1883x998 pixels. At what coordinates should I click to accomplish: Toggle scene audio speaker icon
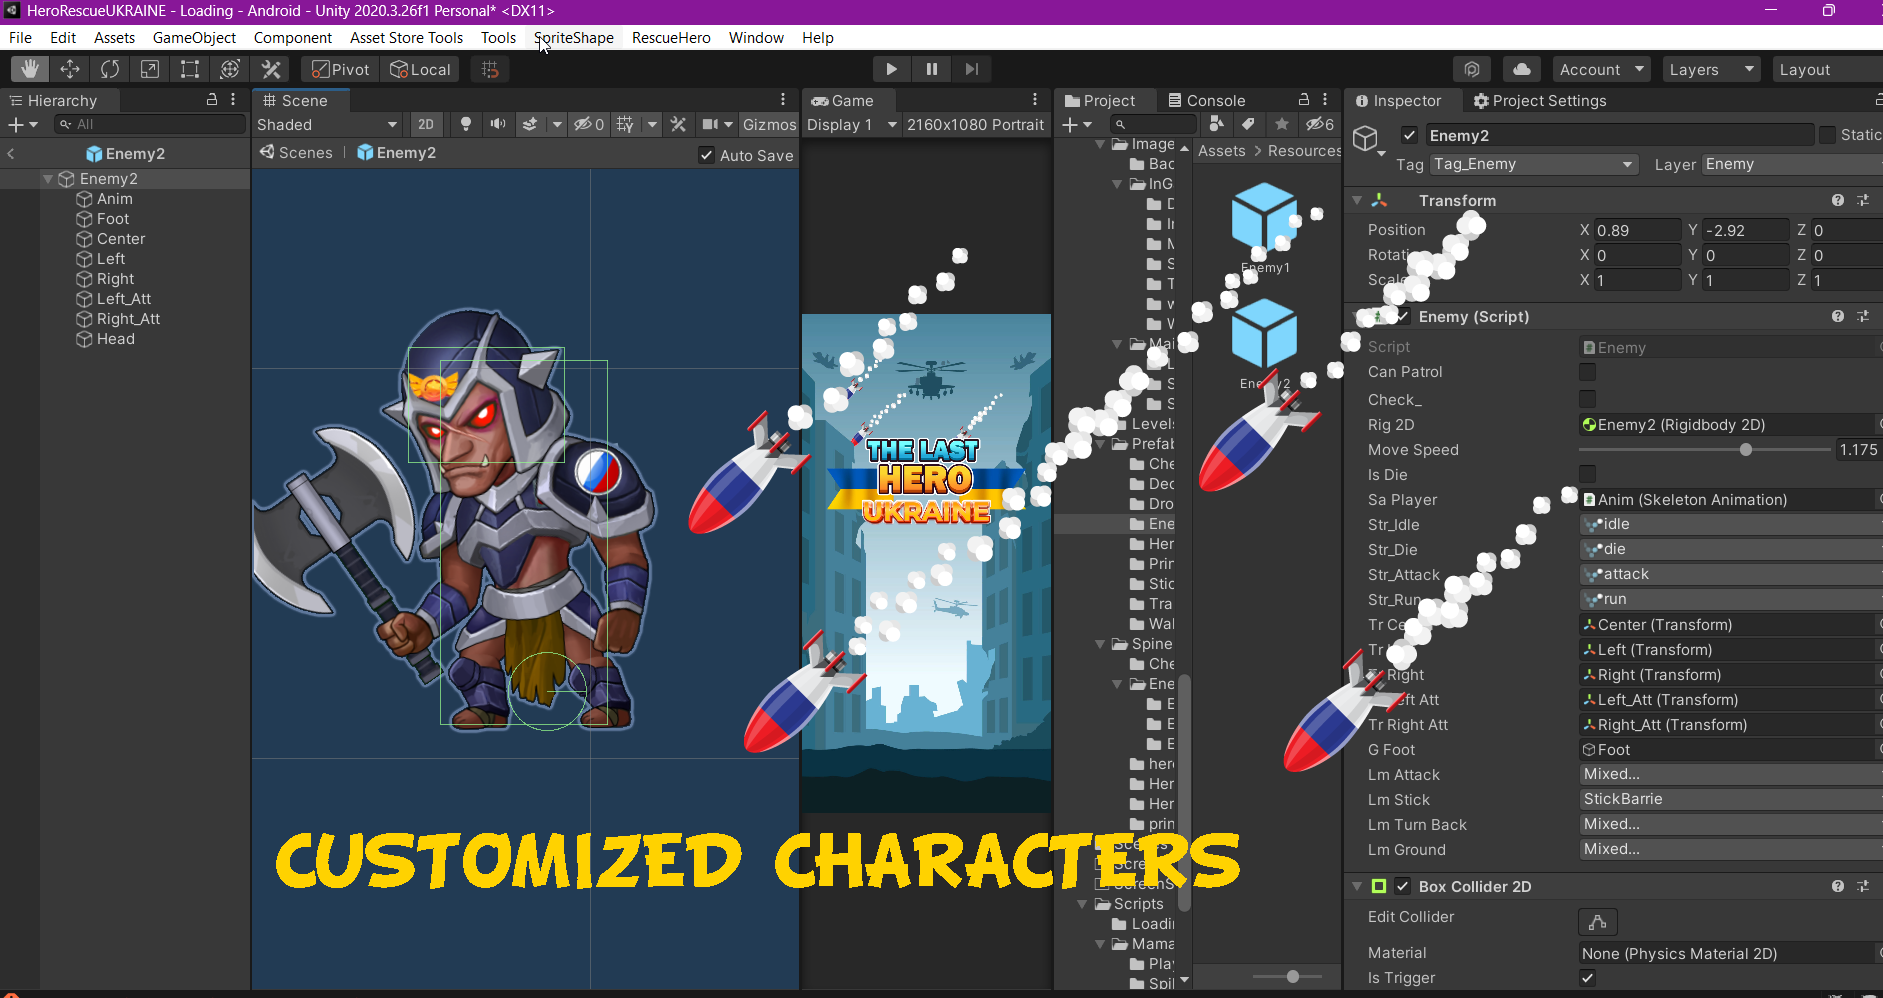coord(498,124)
